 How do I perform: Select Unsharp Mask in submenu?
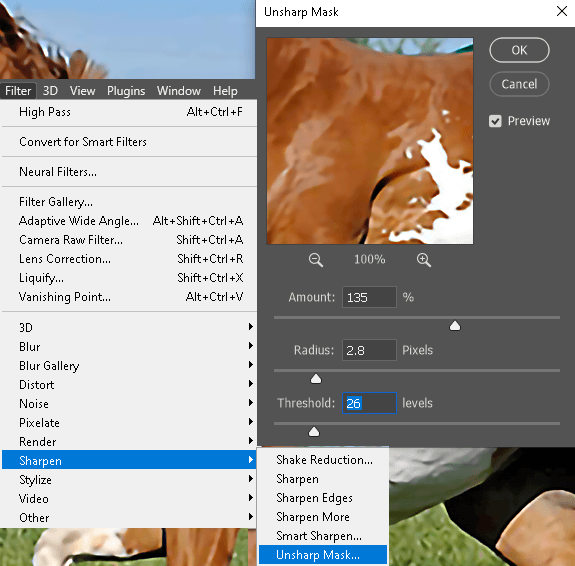coord(323,555)
